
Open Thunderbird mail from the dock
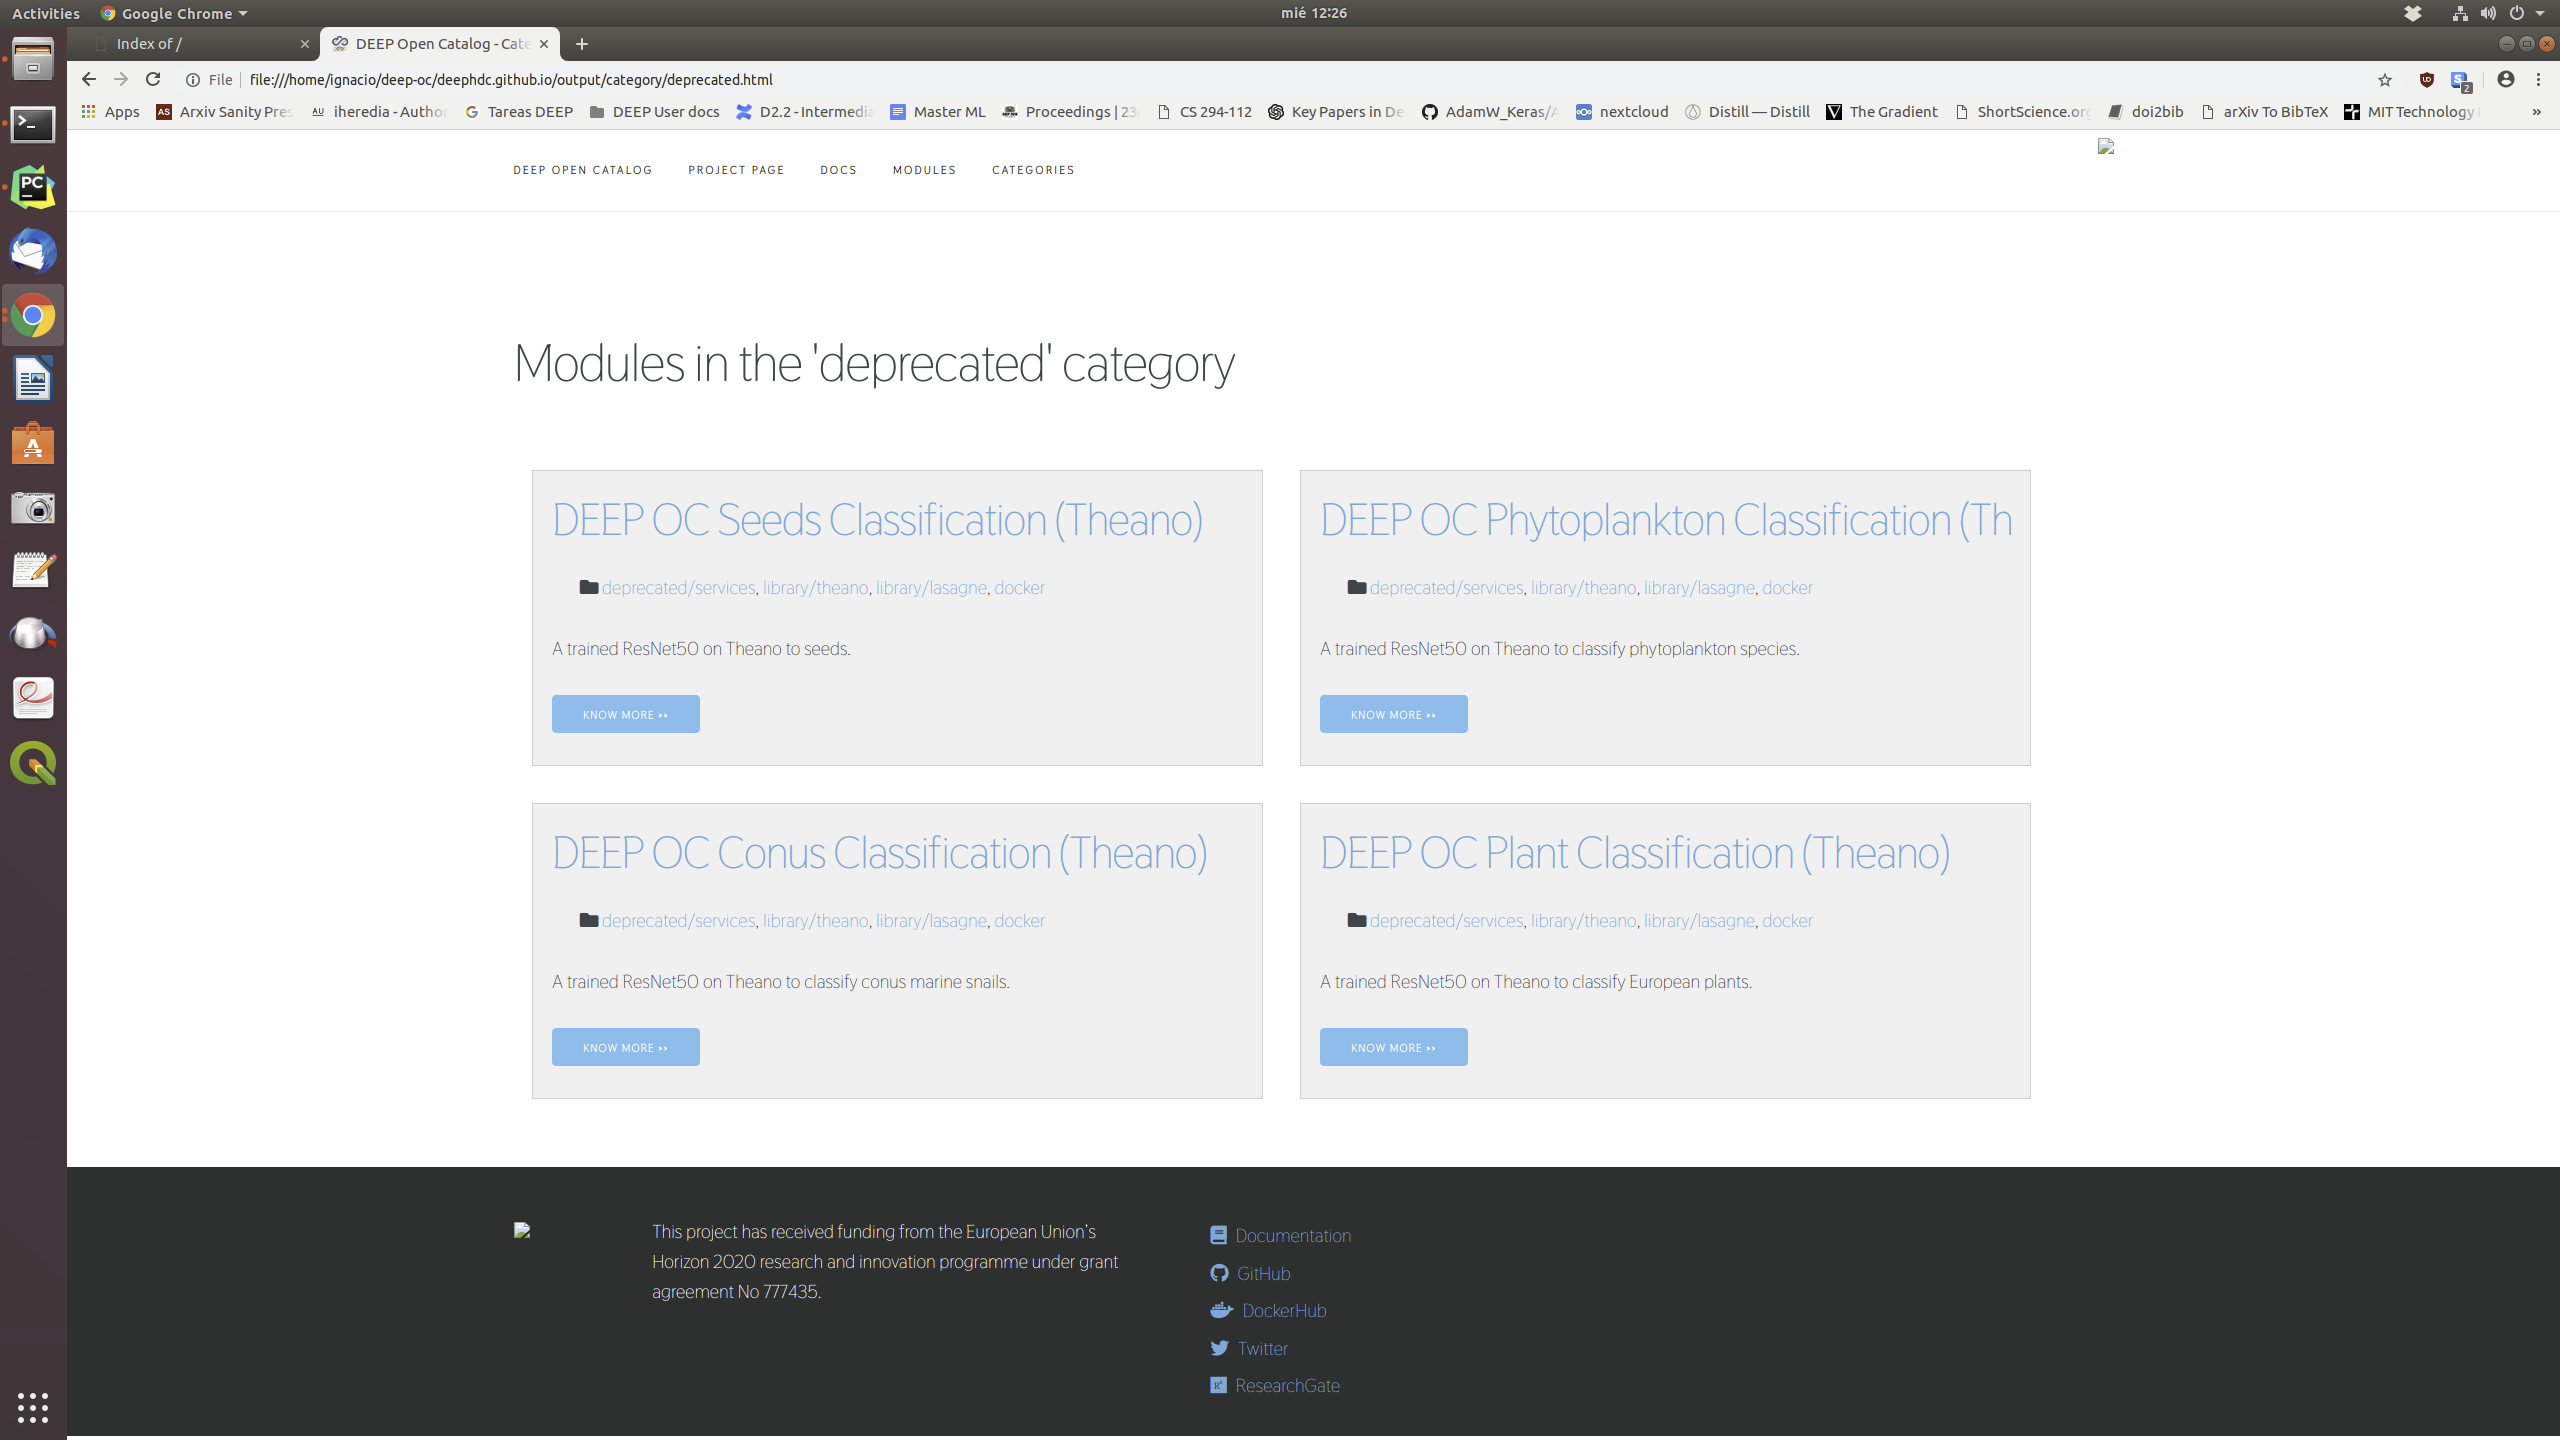[33, 251]
